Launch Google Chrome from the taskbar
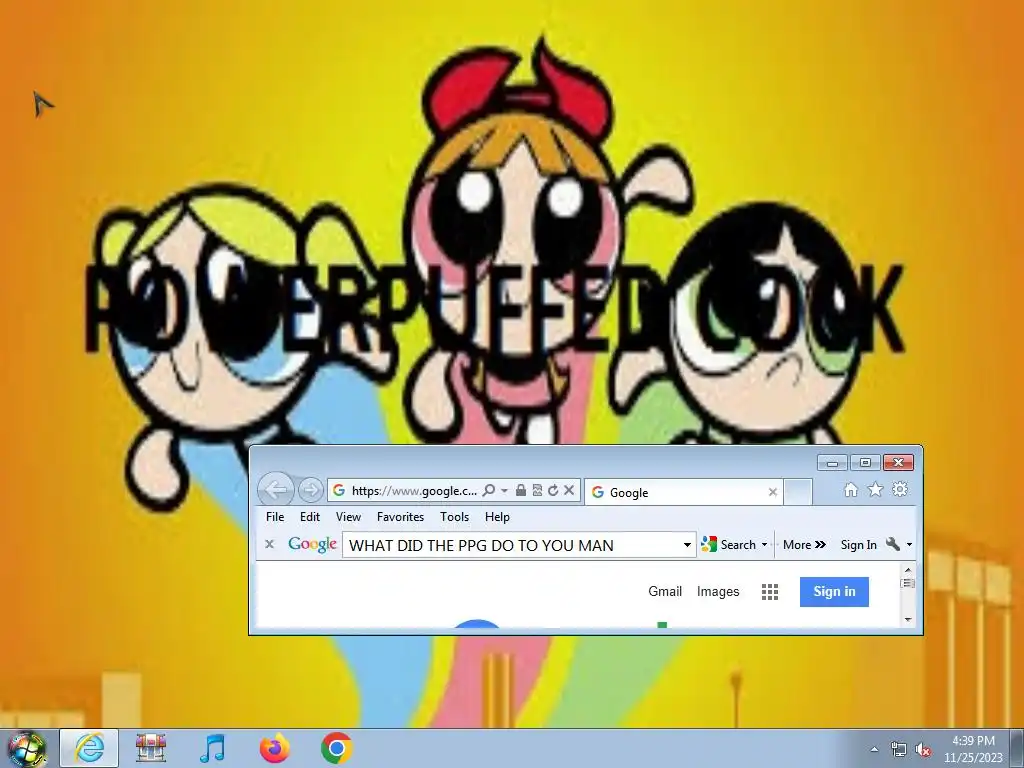Viewport: 1024px width, 768px height. click(337, 748)
